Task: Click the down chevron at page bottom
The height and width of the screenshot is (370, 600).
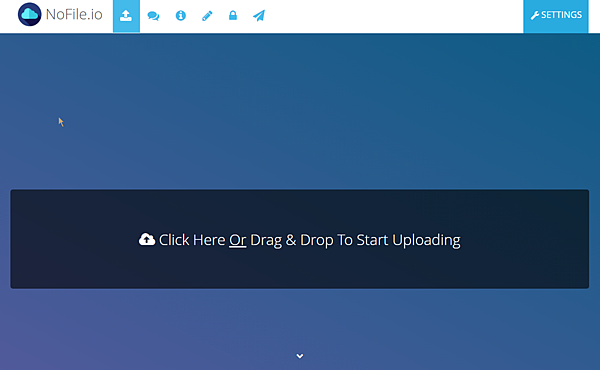Action: click(300, 356)
